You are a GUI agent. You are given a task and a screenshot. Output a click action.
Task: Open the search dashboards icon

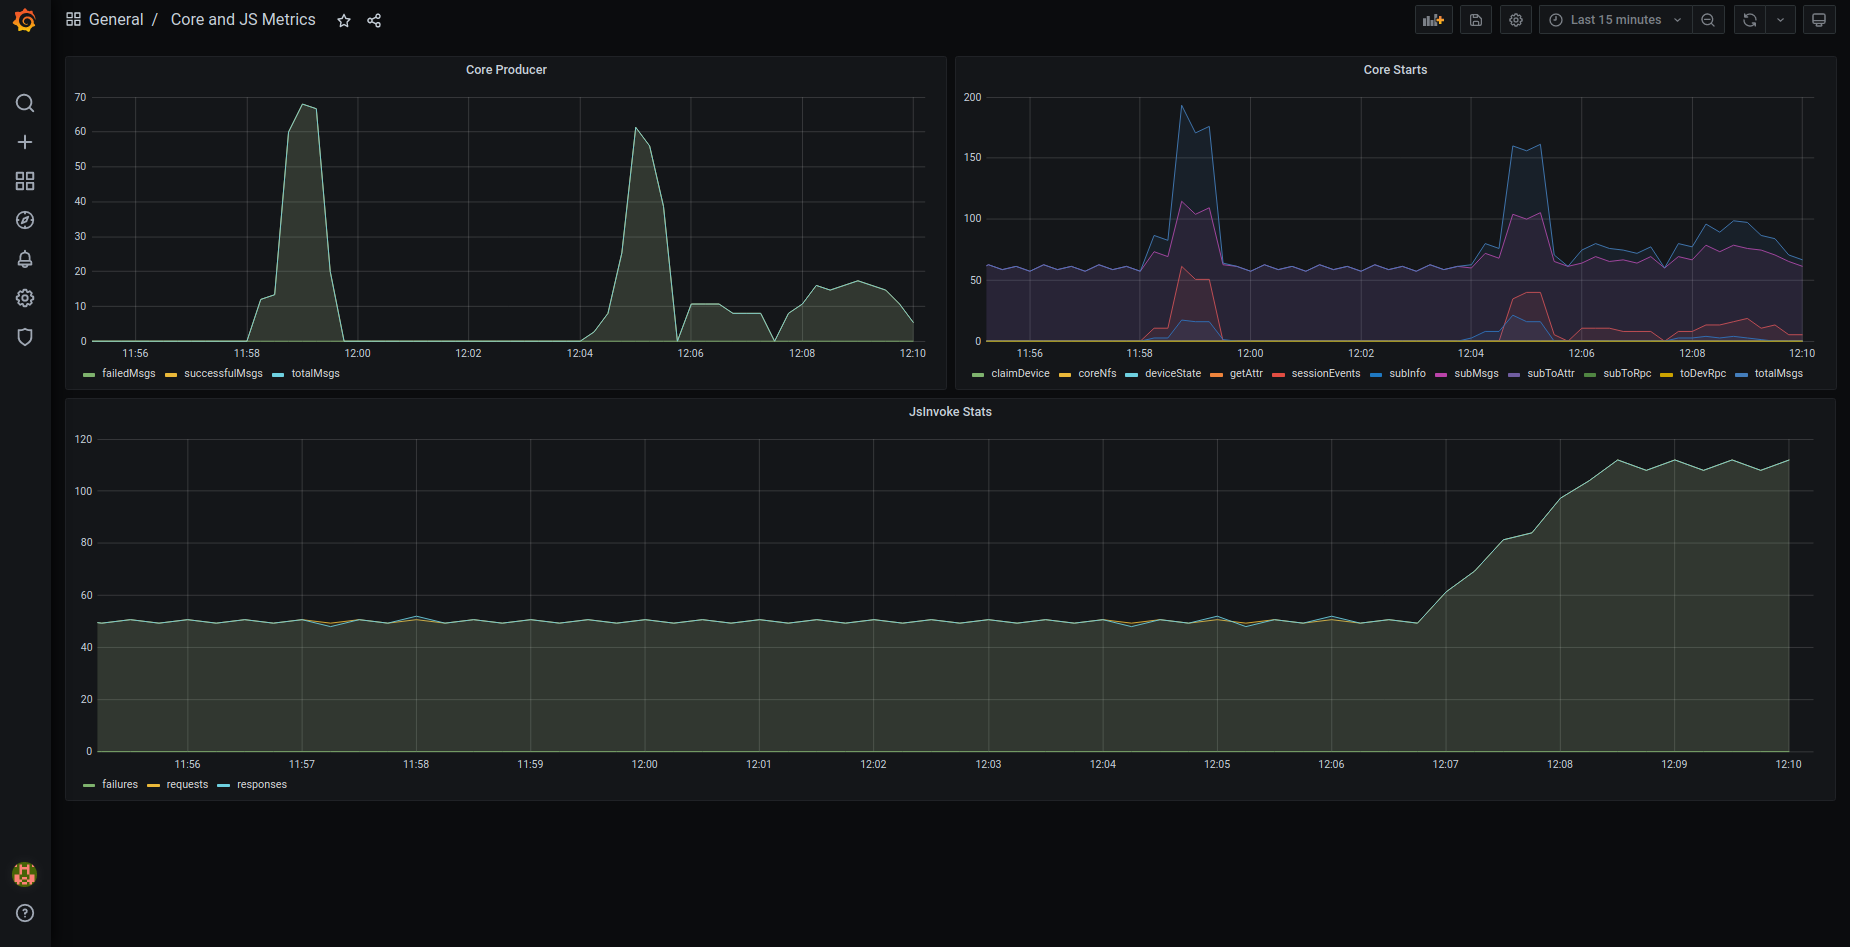[x=25, y=103]
